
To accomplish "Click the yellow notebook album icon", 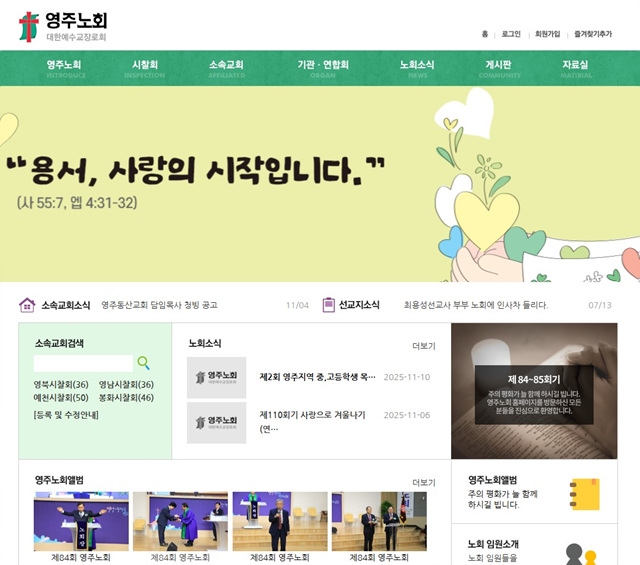I will pyautogui.click(x=583, y=493).
